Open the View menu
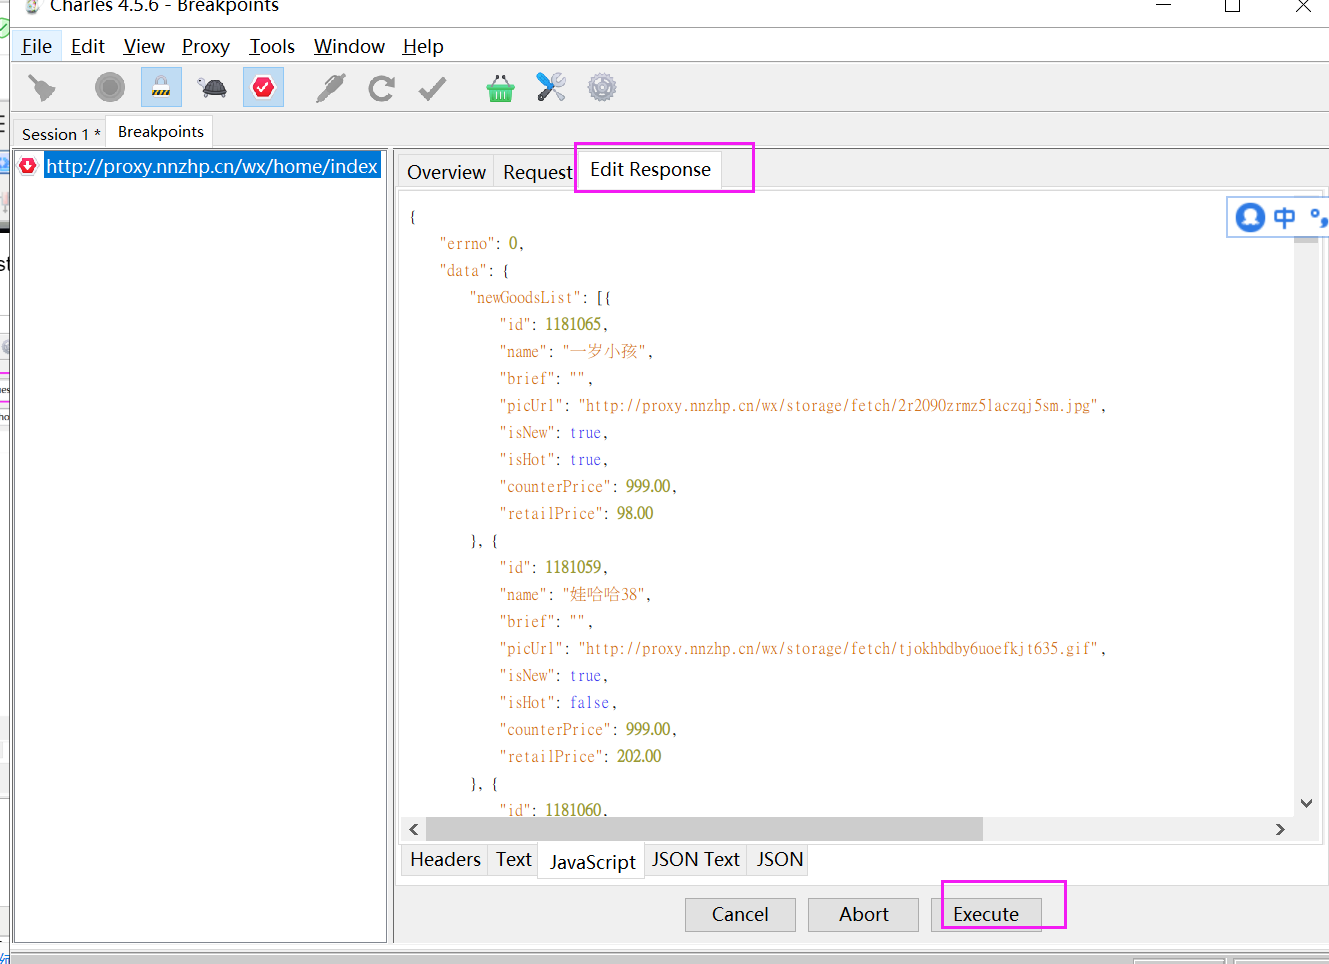 (144, 46)
